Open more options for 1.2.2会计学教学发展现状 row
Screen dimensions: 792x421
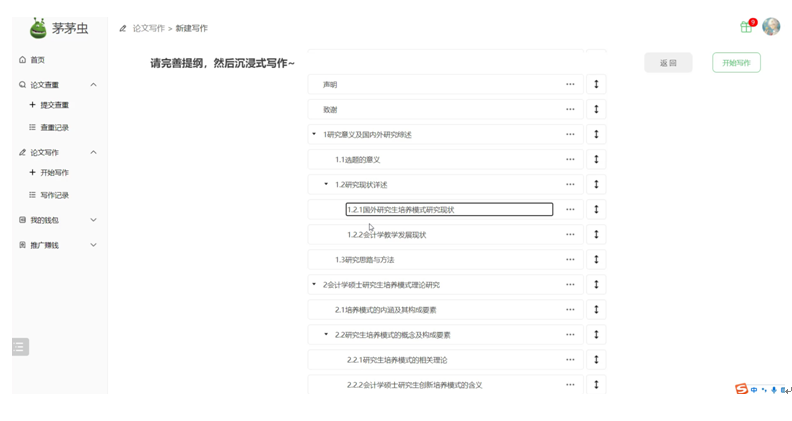[570, 234]
